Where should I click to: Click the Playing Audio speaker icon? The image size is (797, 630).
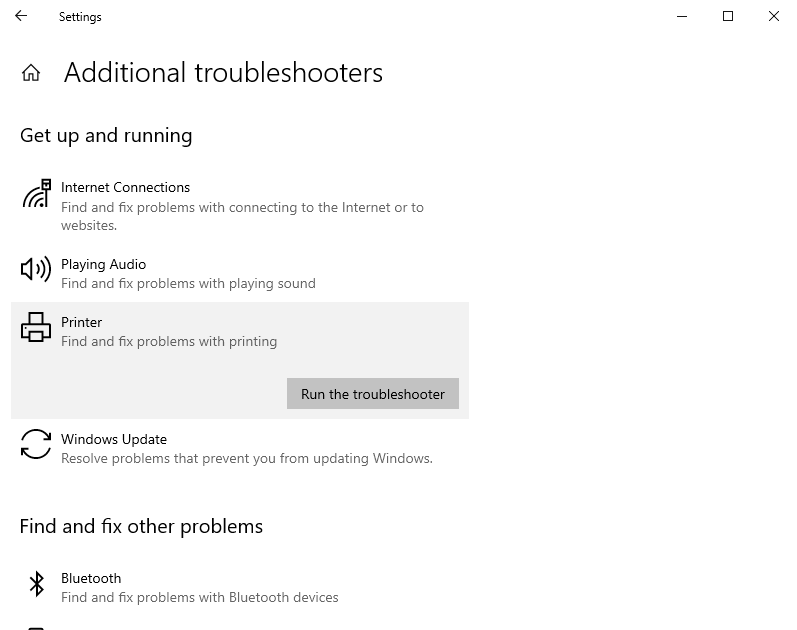point(36,269)
